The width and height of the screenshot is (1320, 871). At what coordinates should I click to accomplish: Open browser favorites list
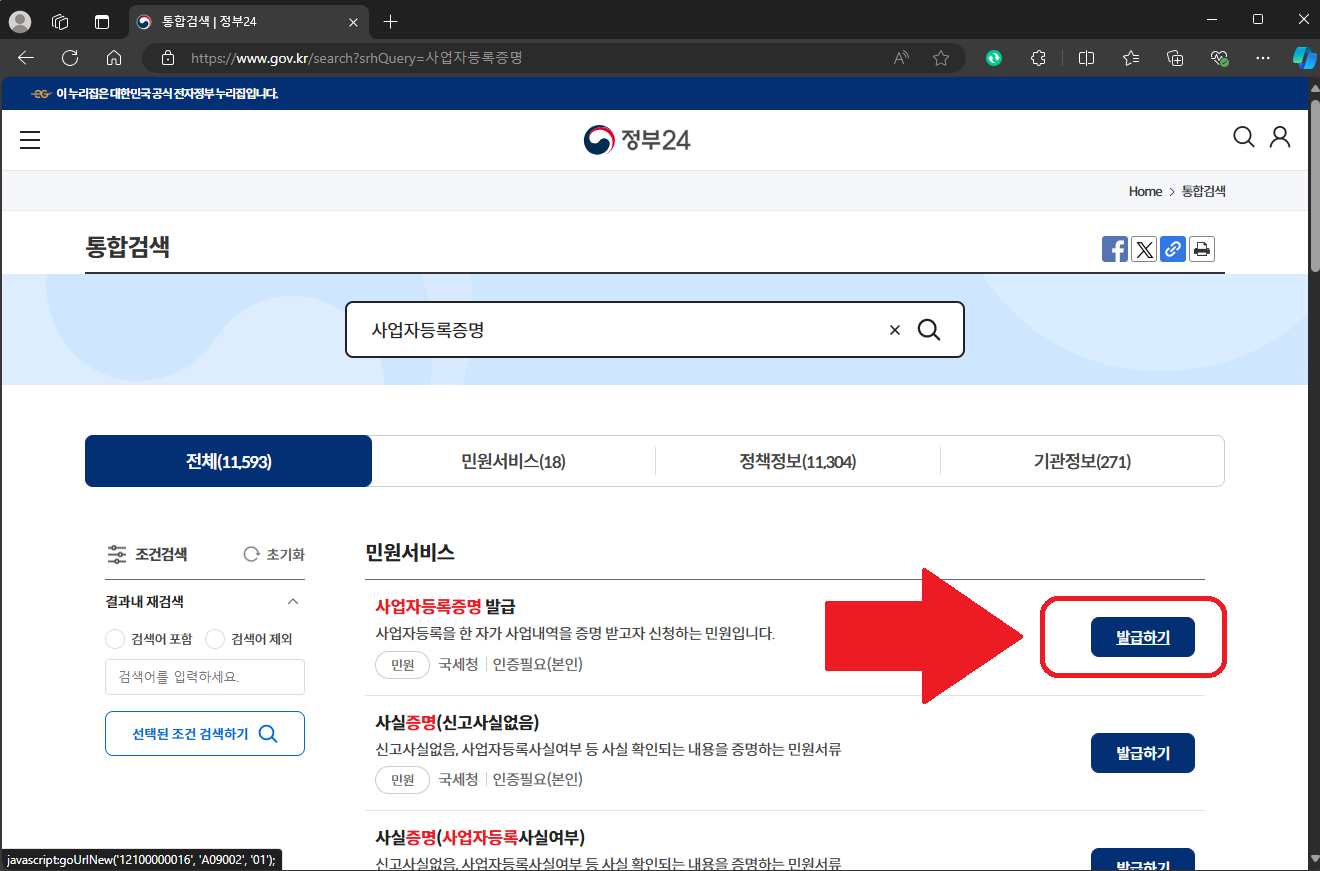pyautogui.click(x=1131, y=58)
